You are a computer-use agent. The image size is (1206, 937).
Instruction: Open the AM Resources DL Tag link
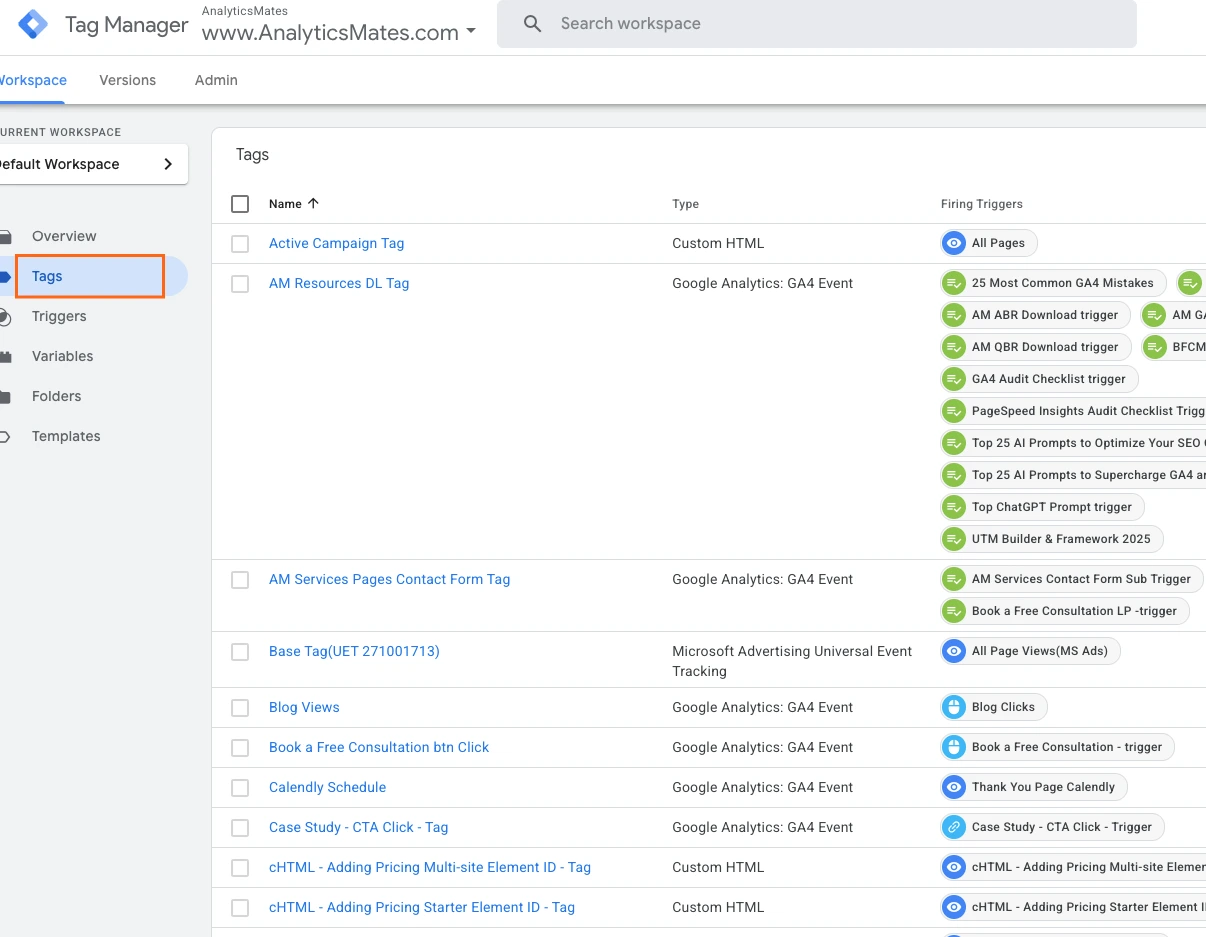pos(339,283)
